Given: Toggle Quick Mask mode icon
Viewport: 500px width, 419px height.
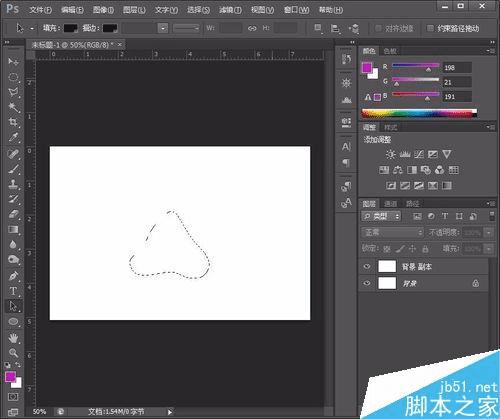Looking at the screenshot, I should [x=13, y=397].
